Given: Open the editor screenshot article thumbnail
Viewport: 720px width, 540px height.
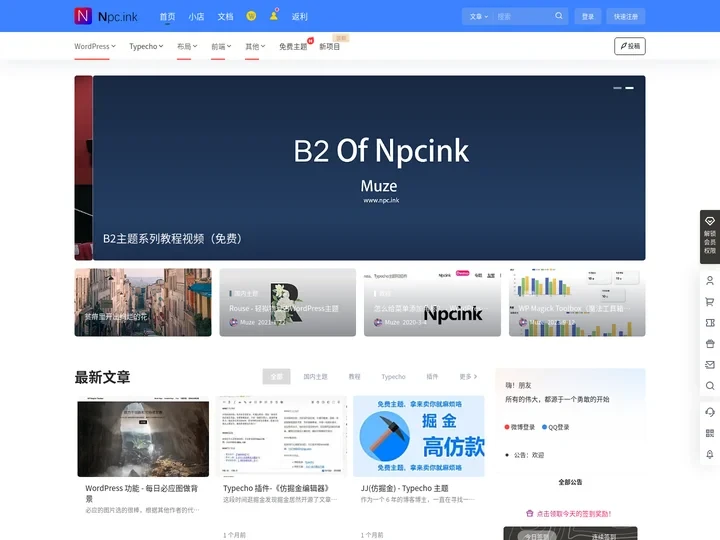Looking at the screenshot, I should pos(281,437).
